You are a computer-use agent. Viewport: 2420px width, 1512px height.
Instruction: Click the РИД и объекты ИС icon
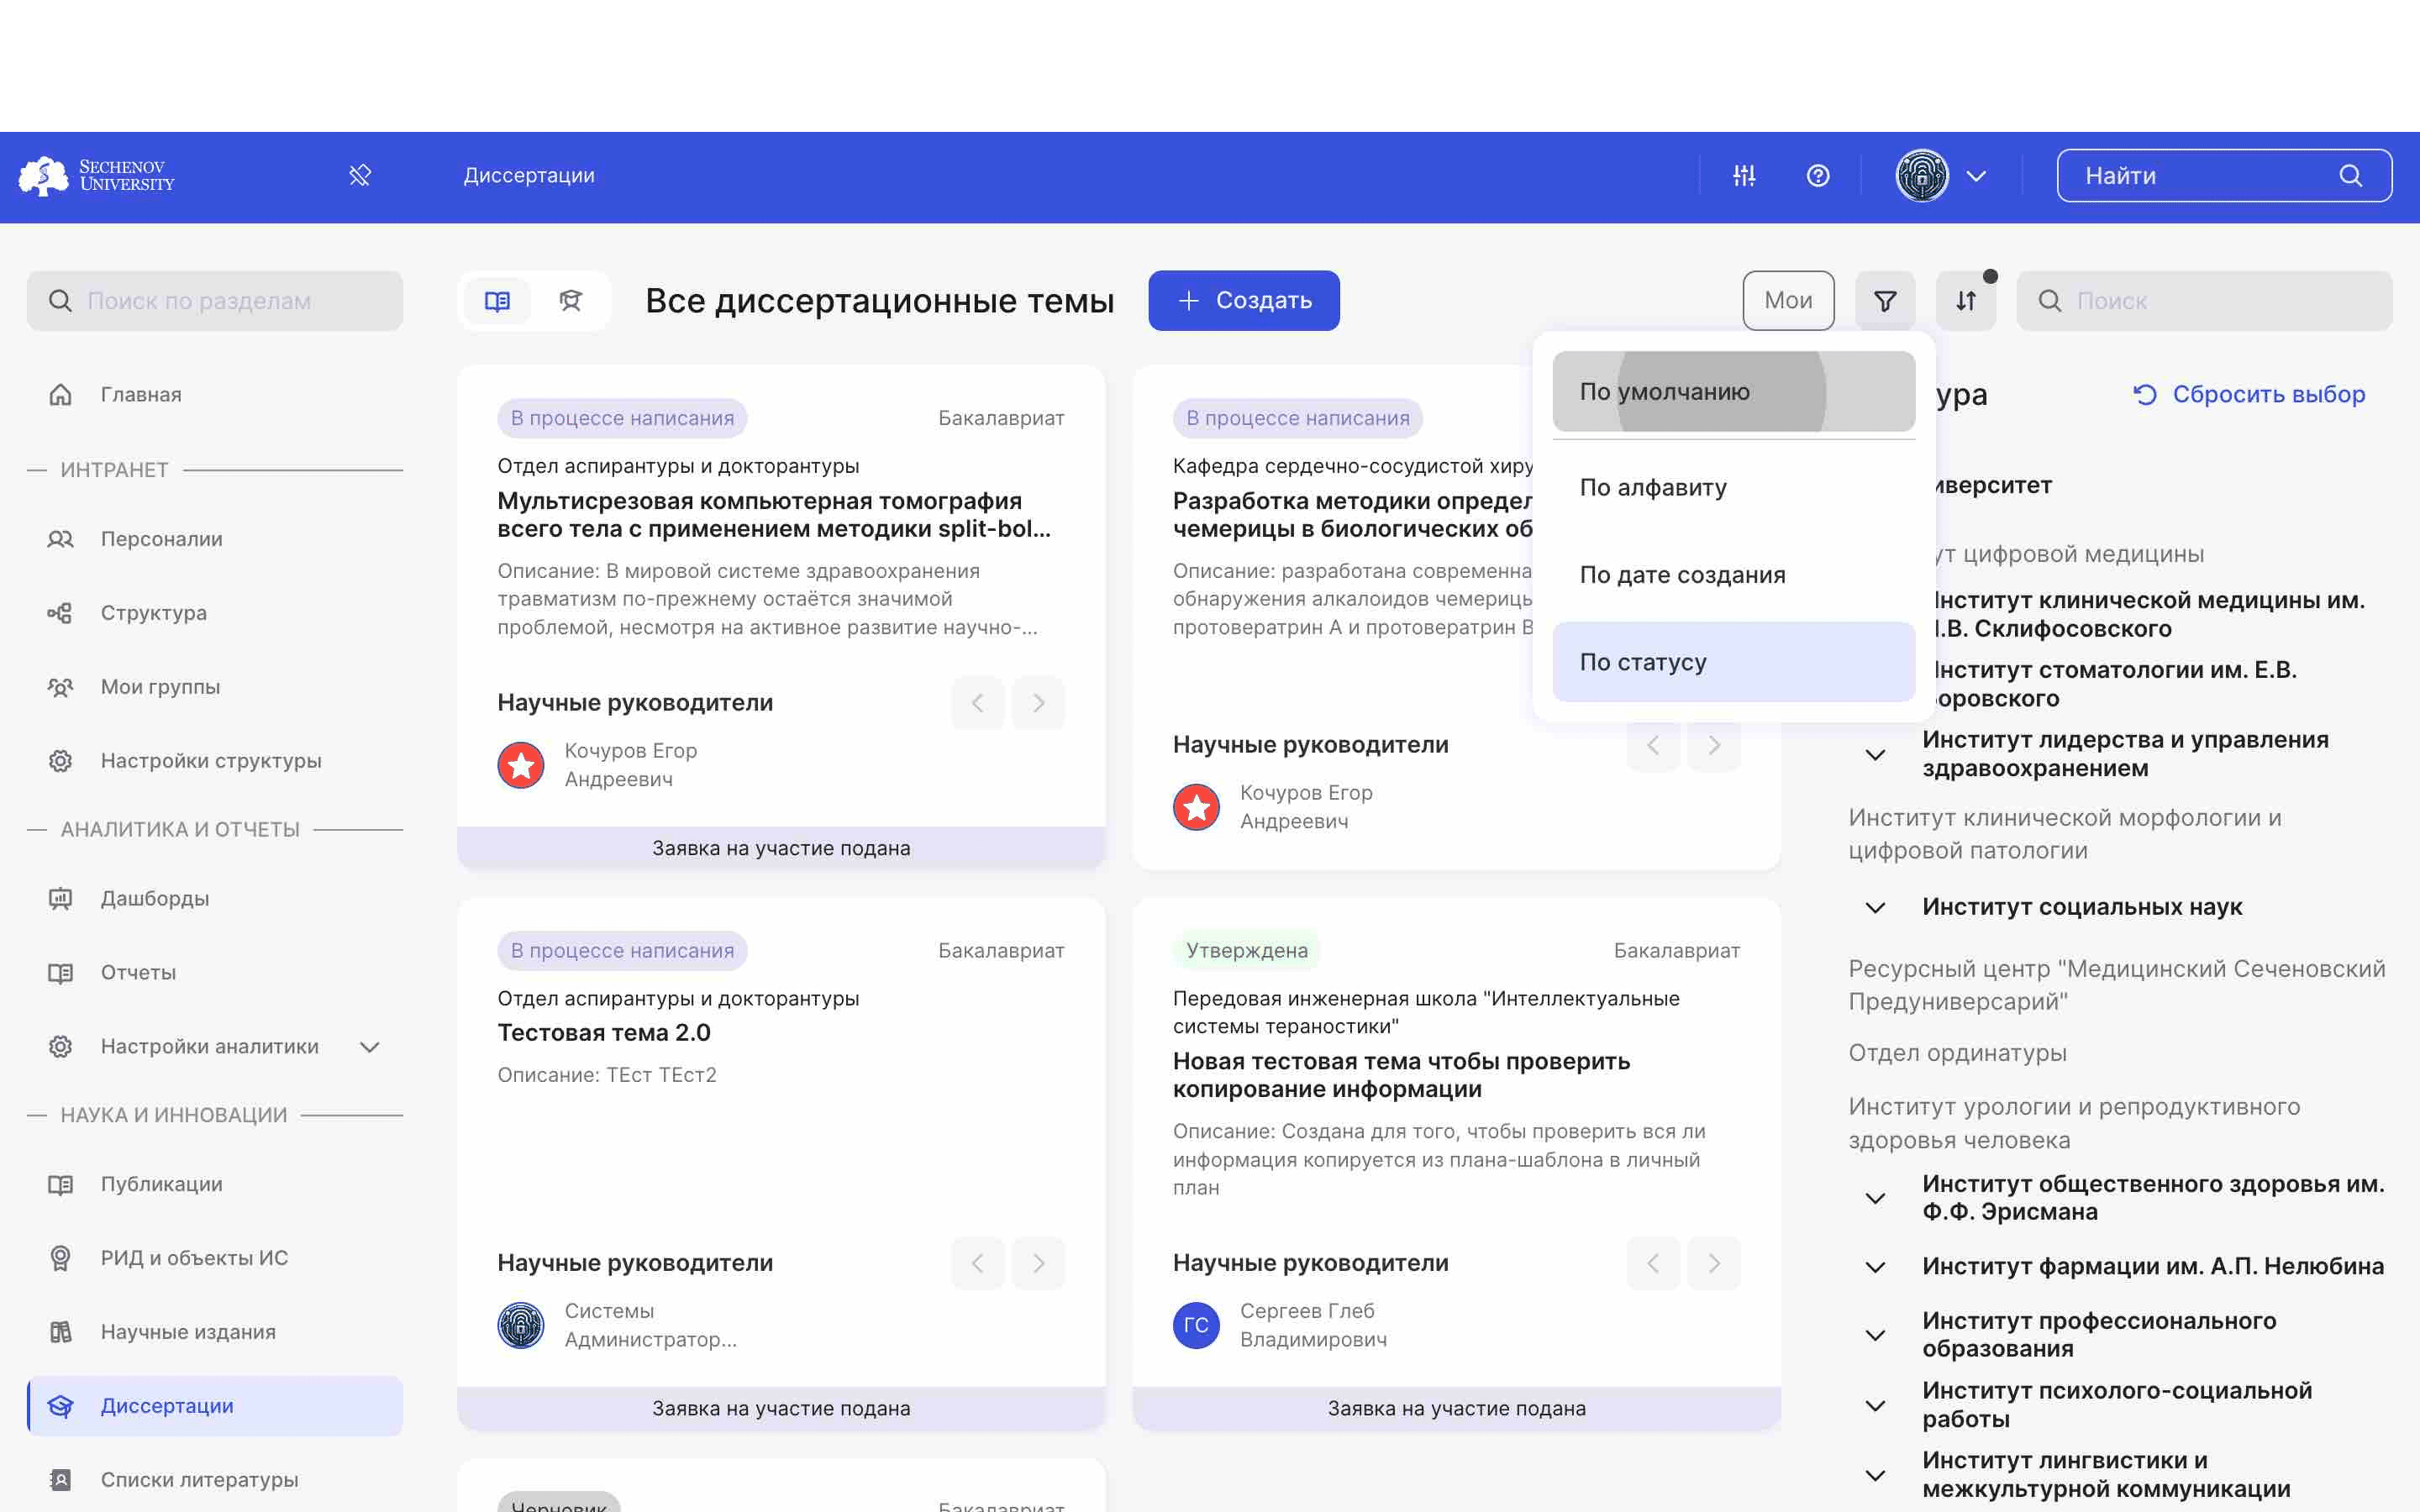pyautogui.click(x=60, y=1259)
